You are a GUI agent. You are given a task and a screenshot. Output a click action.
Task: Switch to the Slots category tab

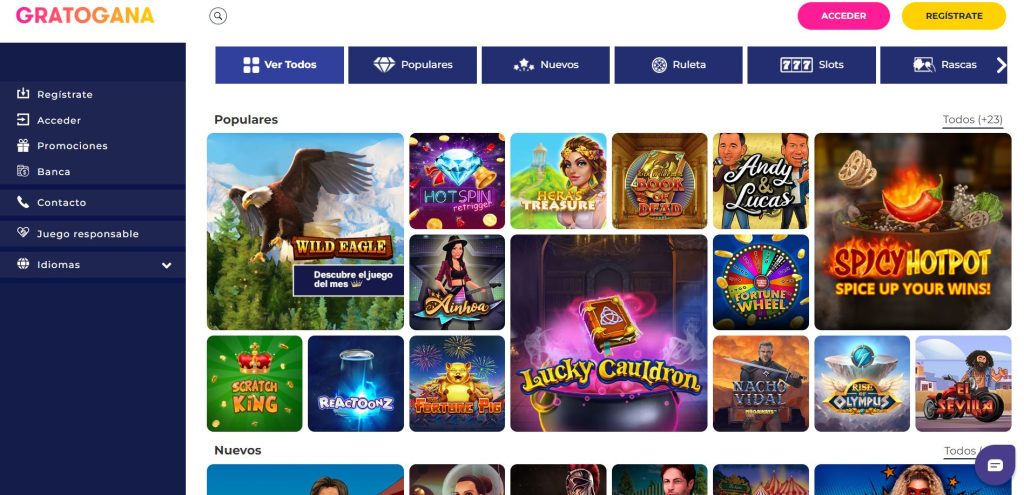pyautogui.click(x=811, y=65)
